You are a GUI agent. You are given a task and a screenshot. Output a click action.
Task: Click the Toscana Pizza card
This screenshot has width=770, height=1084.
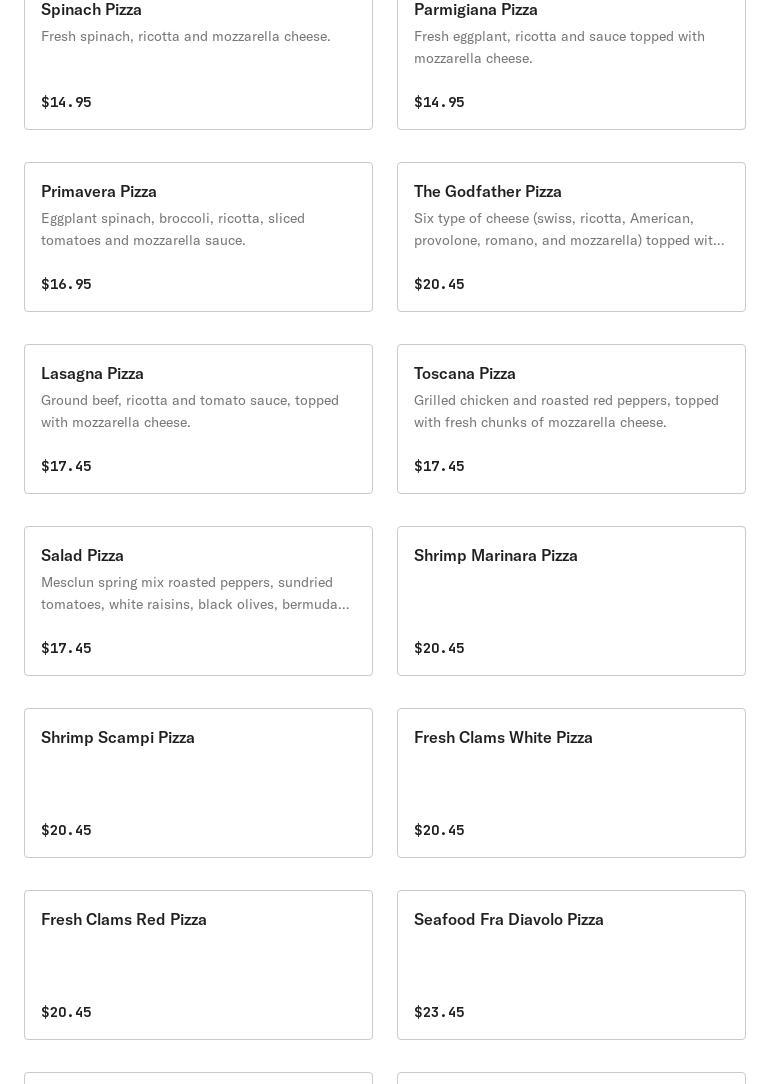[571, 419]
